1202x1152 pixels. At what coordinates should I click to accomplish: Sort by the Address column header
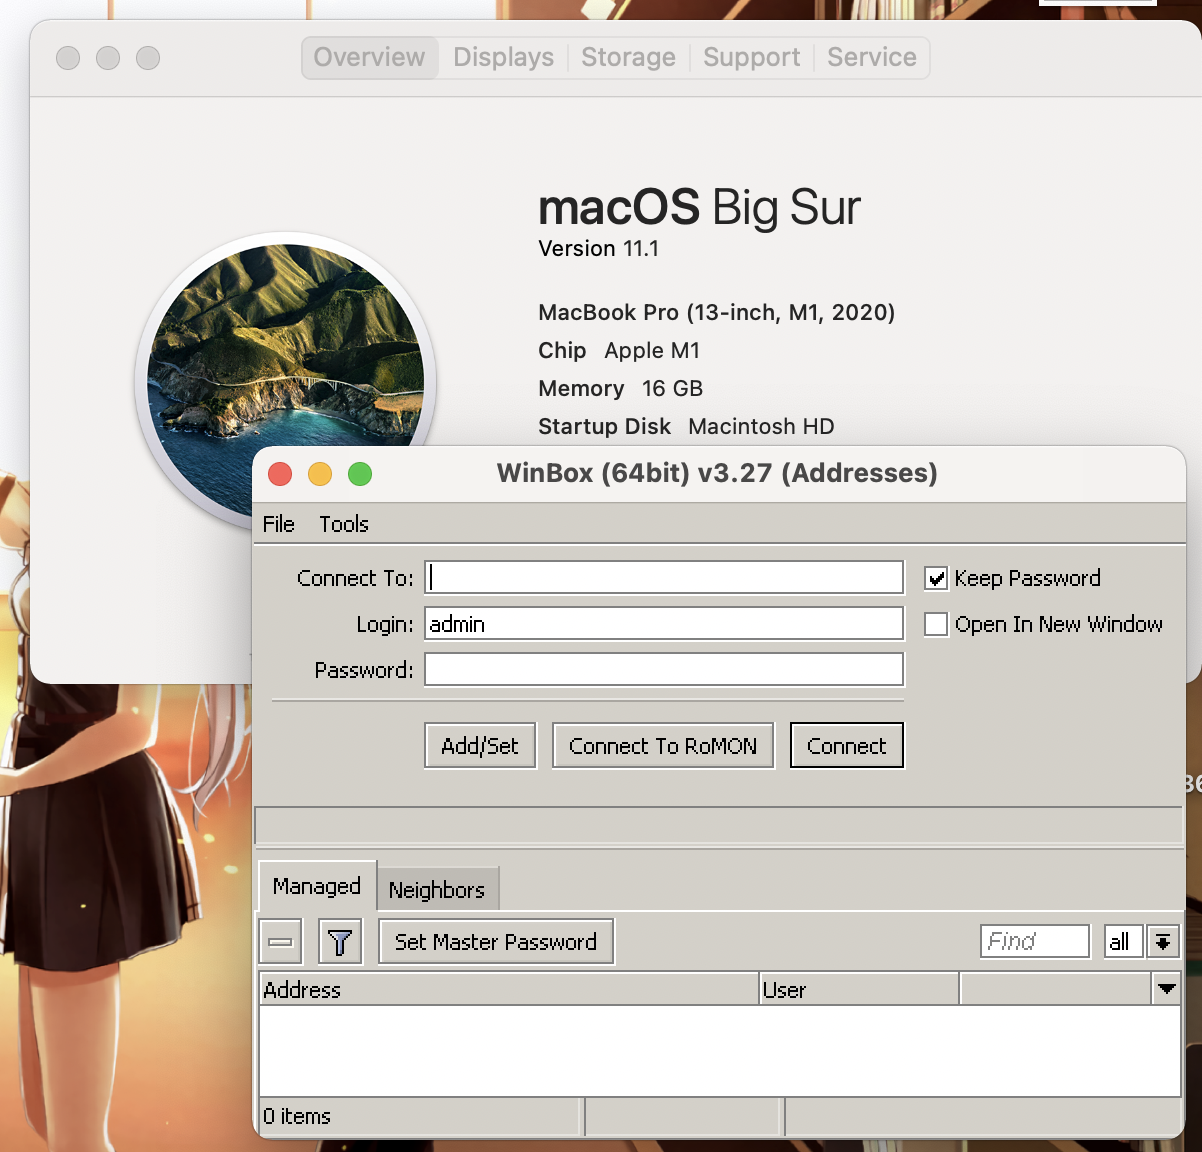click(x=509, y=989)
